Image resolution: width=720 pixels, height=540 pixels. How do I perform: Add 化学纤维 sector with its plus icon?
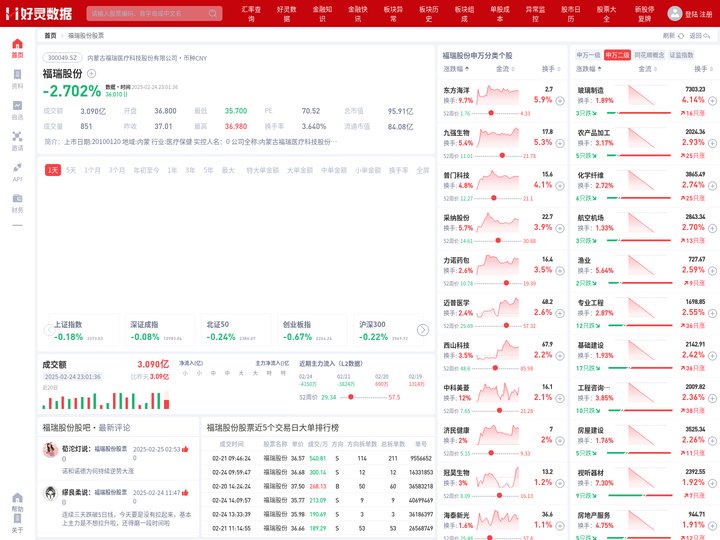(712, 186)
